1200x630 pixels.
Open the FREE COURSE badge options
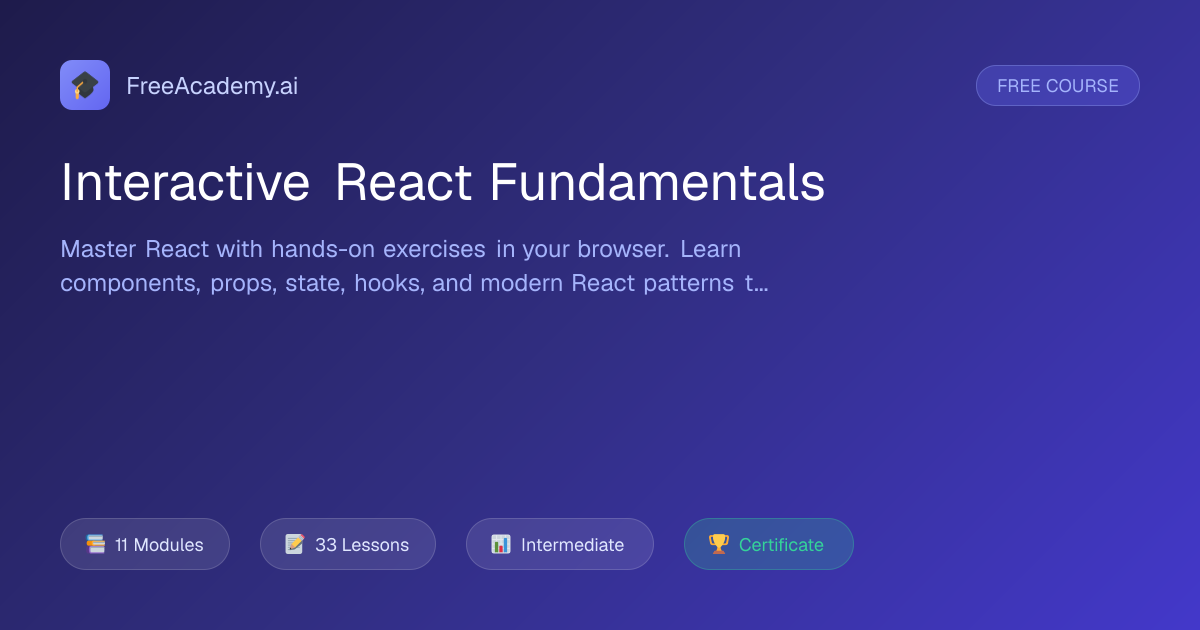point(1057,85)
